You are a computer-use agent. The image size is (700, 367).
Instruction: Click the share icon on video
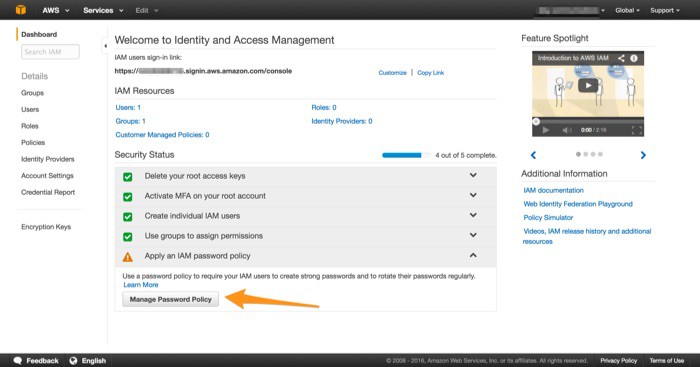(621, 58)
